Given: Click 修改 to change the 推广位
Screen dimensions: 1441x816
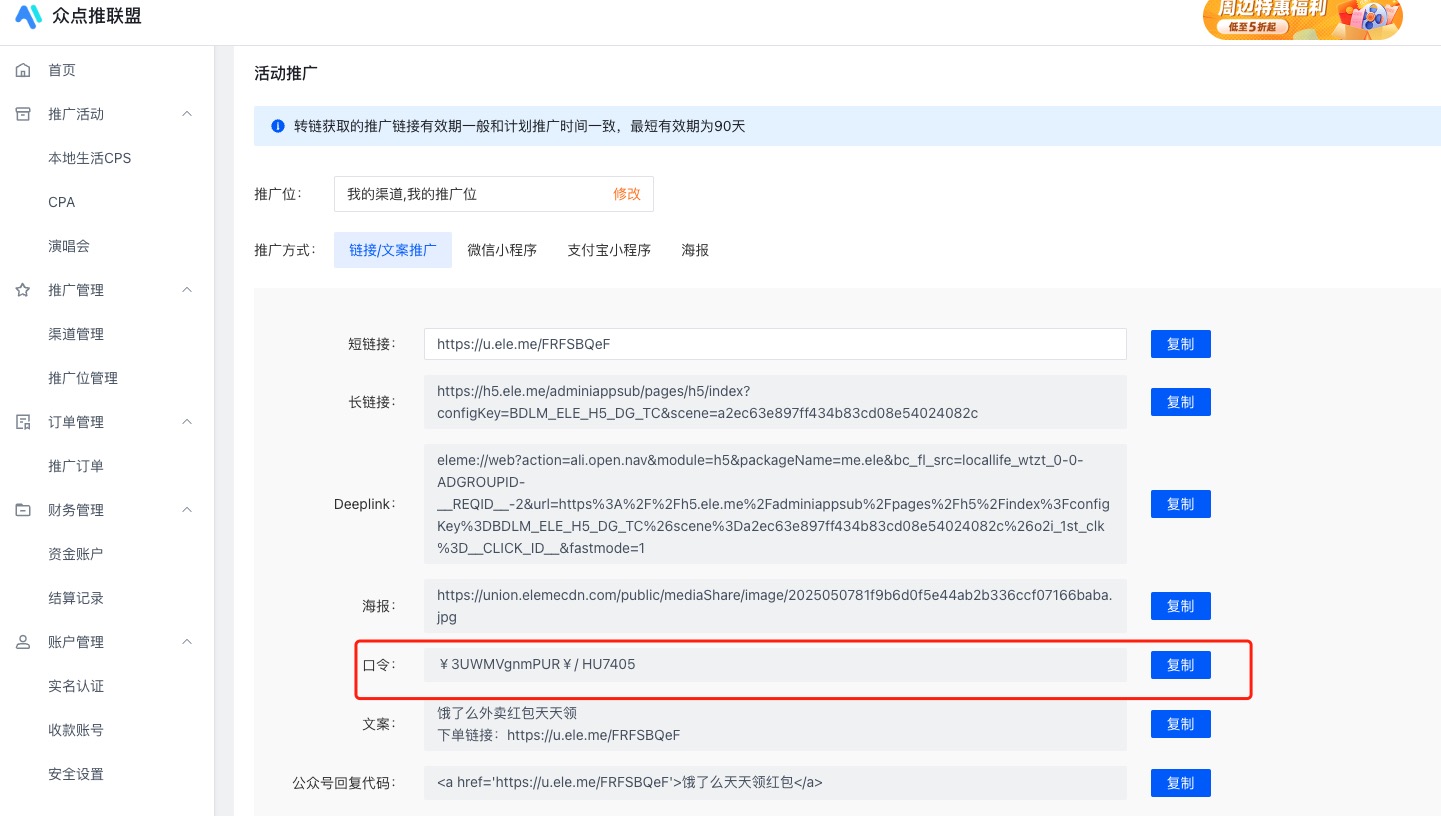Looking at the screenshot, I should click(x=626, y=194).
